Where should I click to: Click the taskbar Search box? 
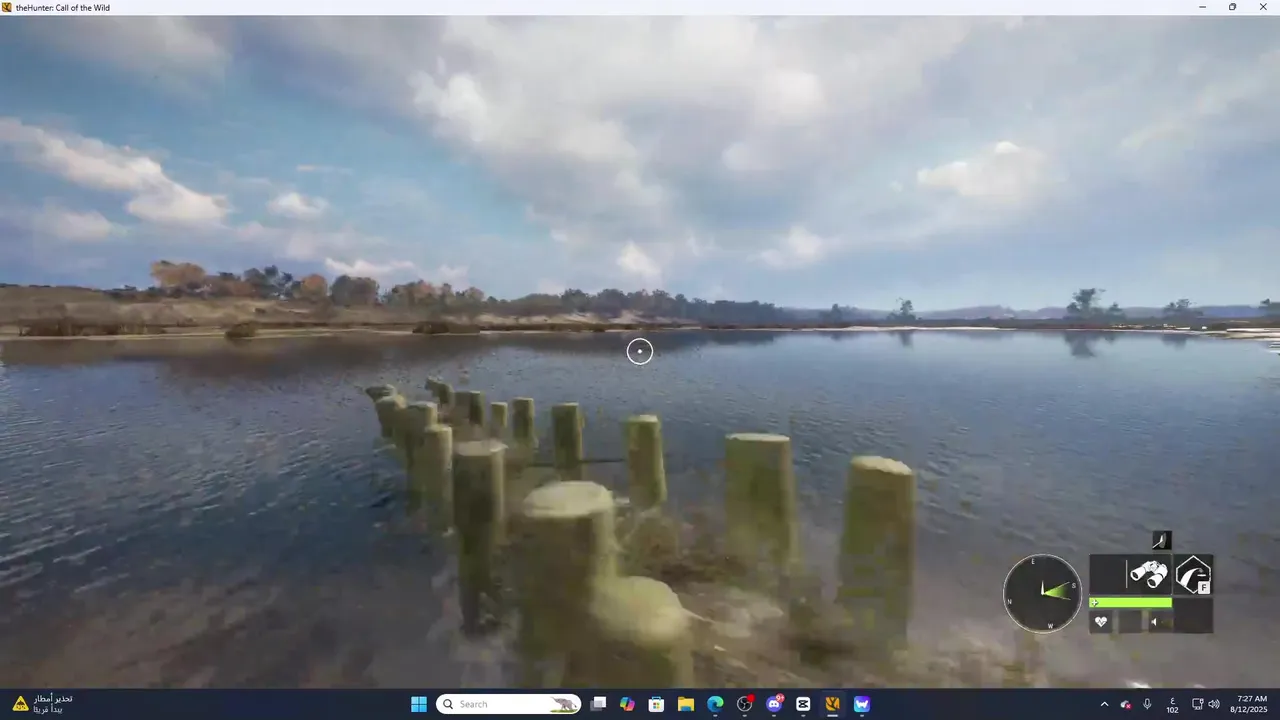pyautogui.click(x=509, y=704)
